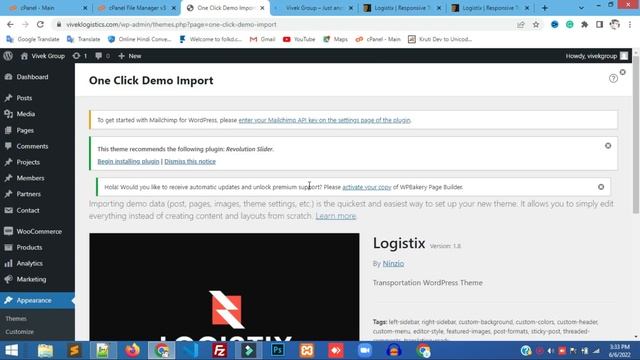Switch to first Logistix Responsive tab
The width and height of the screenshot is (640, 360).
click(402, 8)
